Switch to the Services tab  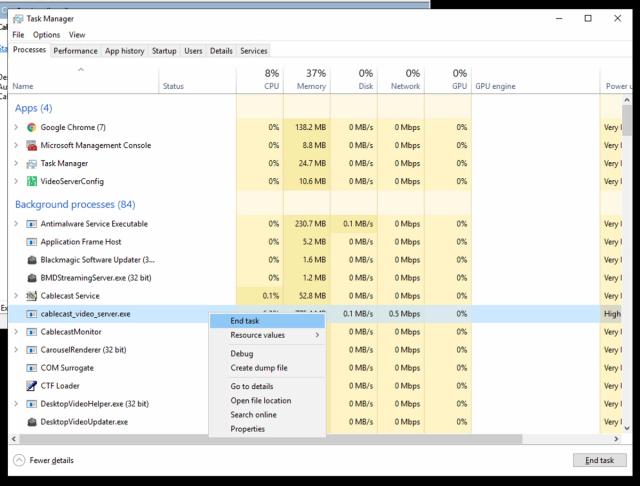pyautogui.click(x=253, y=51)
